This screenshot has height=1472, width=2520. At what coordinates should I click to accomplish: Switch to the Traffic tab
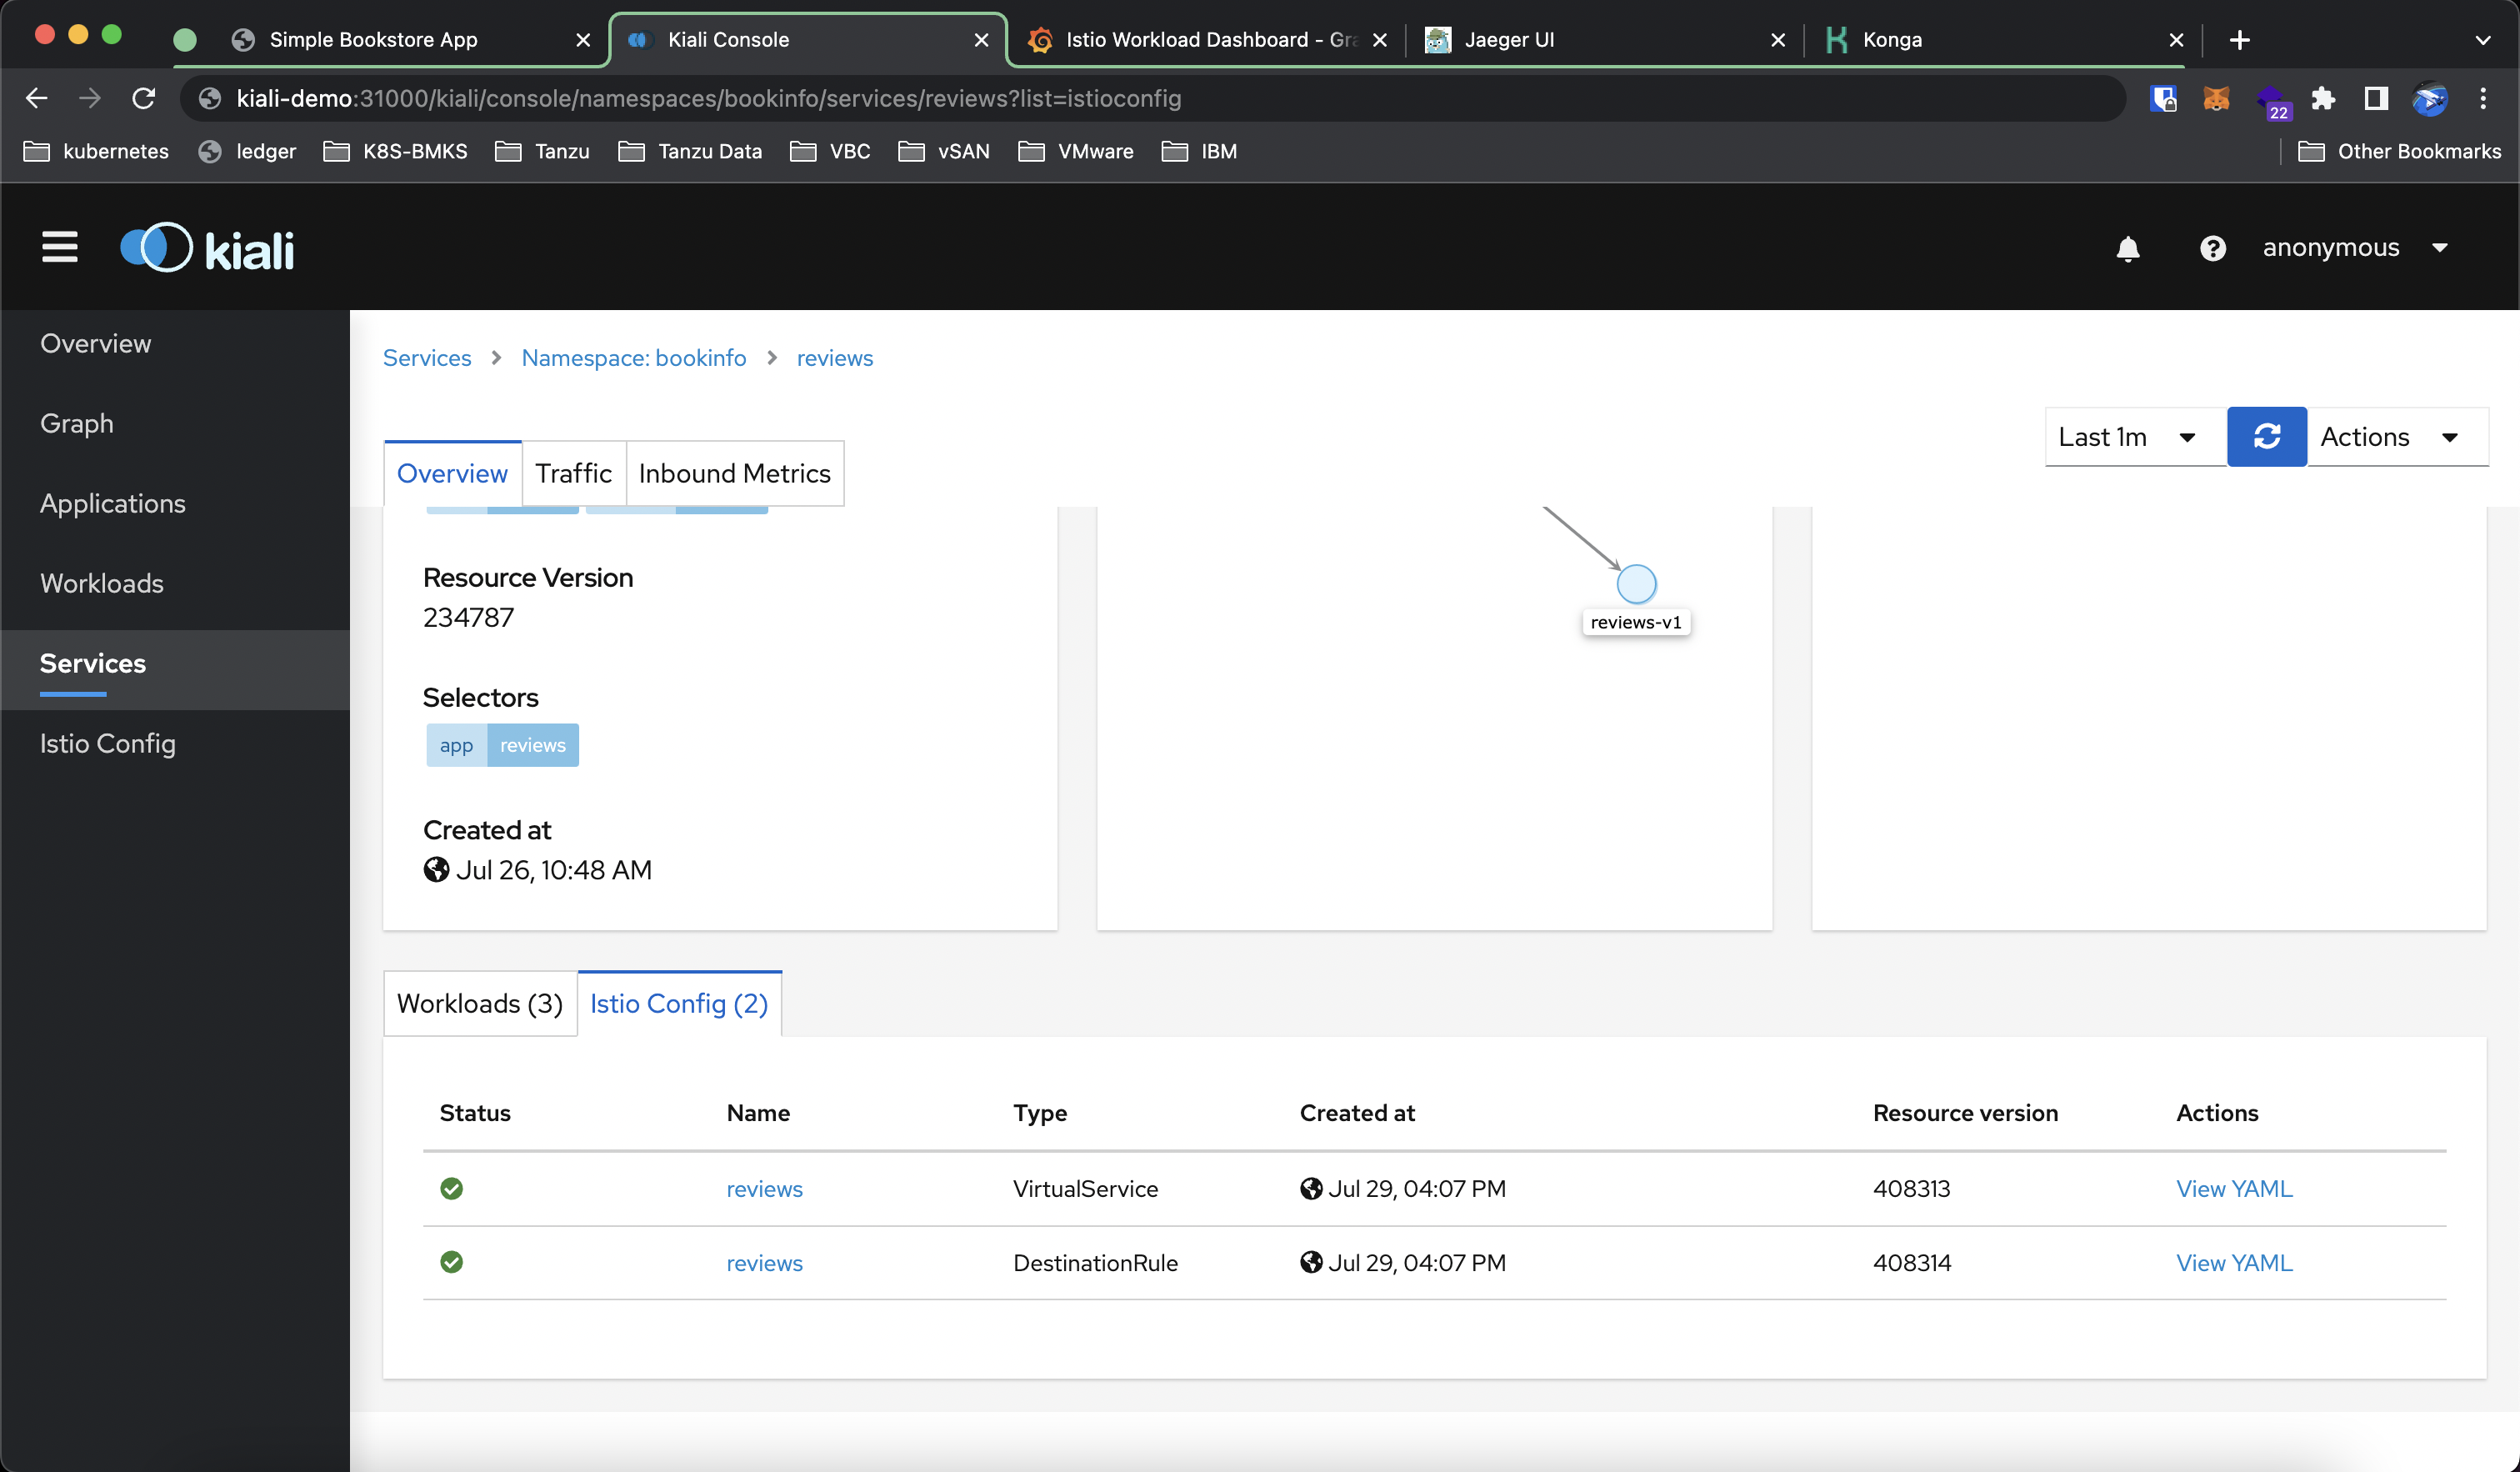[572, 473]
